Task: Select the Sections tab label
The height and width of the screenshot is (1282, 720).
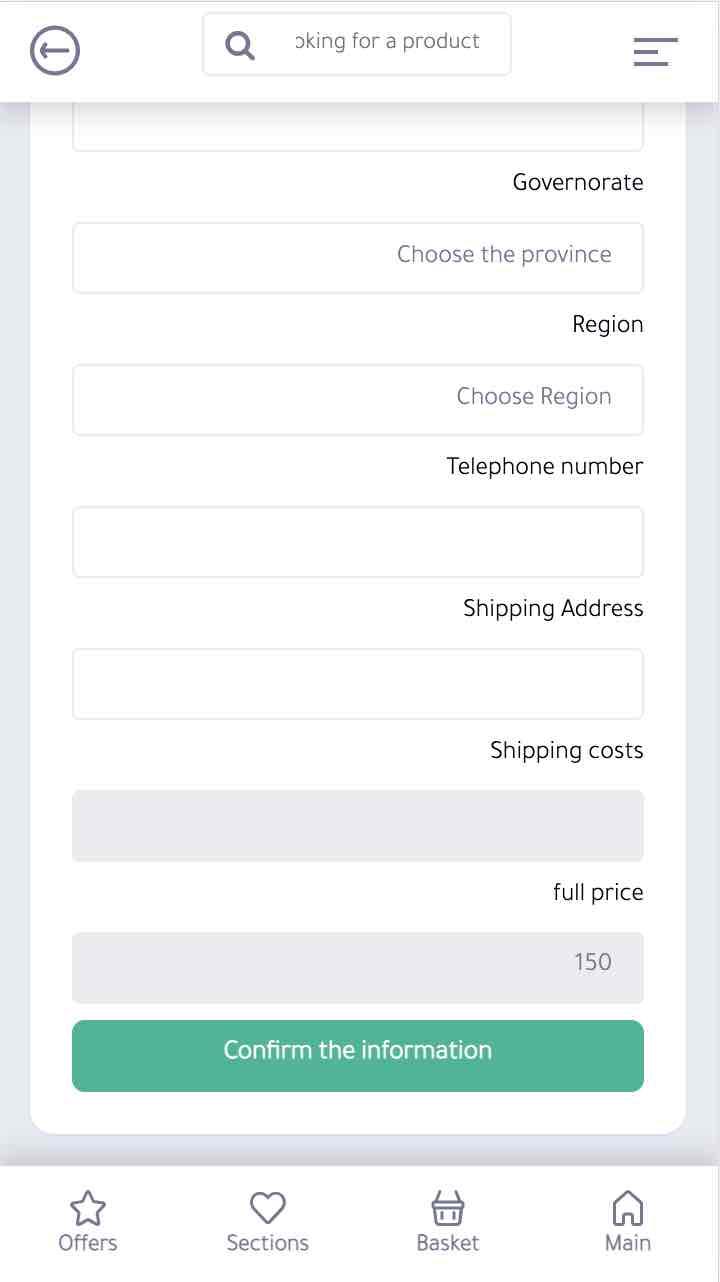Action: coord(267,1243)
